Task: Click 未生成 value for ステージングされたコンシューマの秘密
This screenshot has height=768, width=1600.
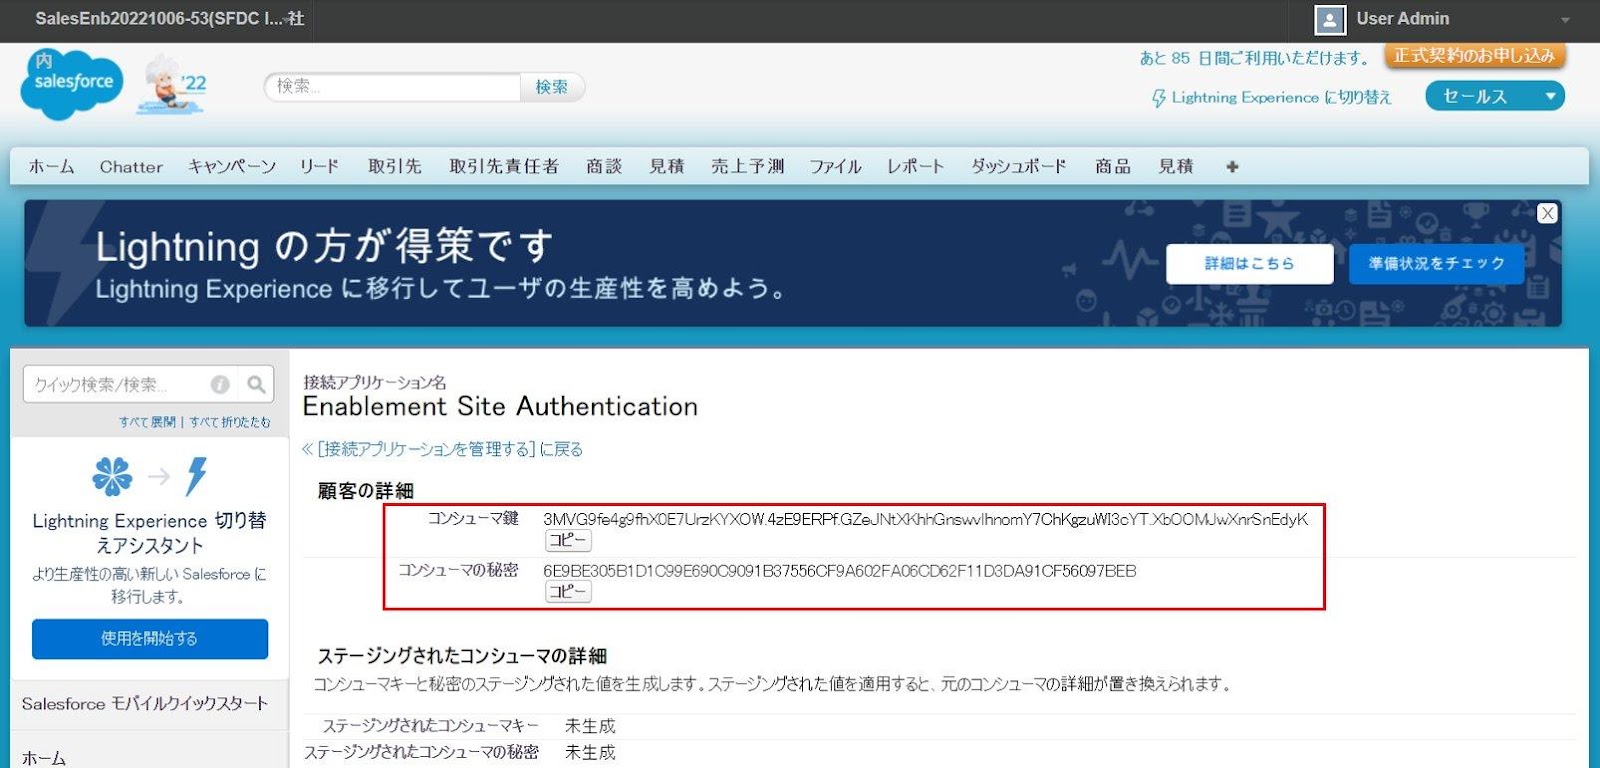Action: click(x=590, y=752)
